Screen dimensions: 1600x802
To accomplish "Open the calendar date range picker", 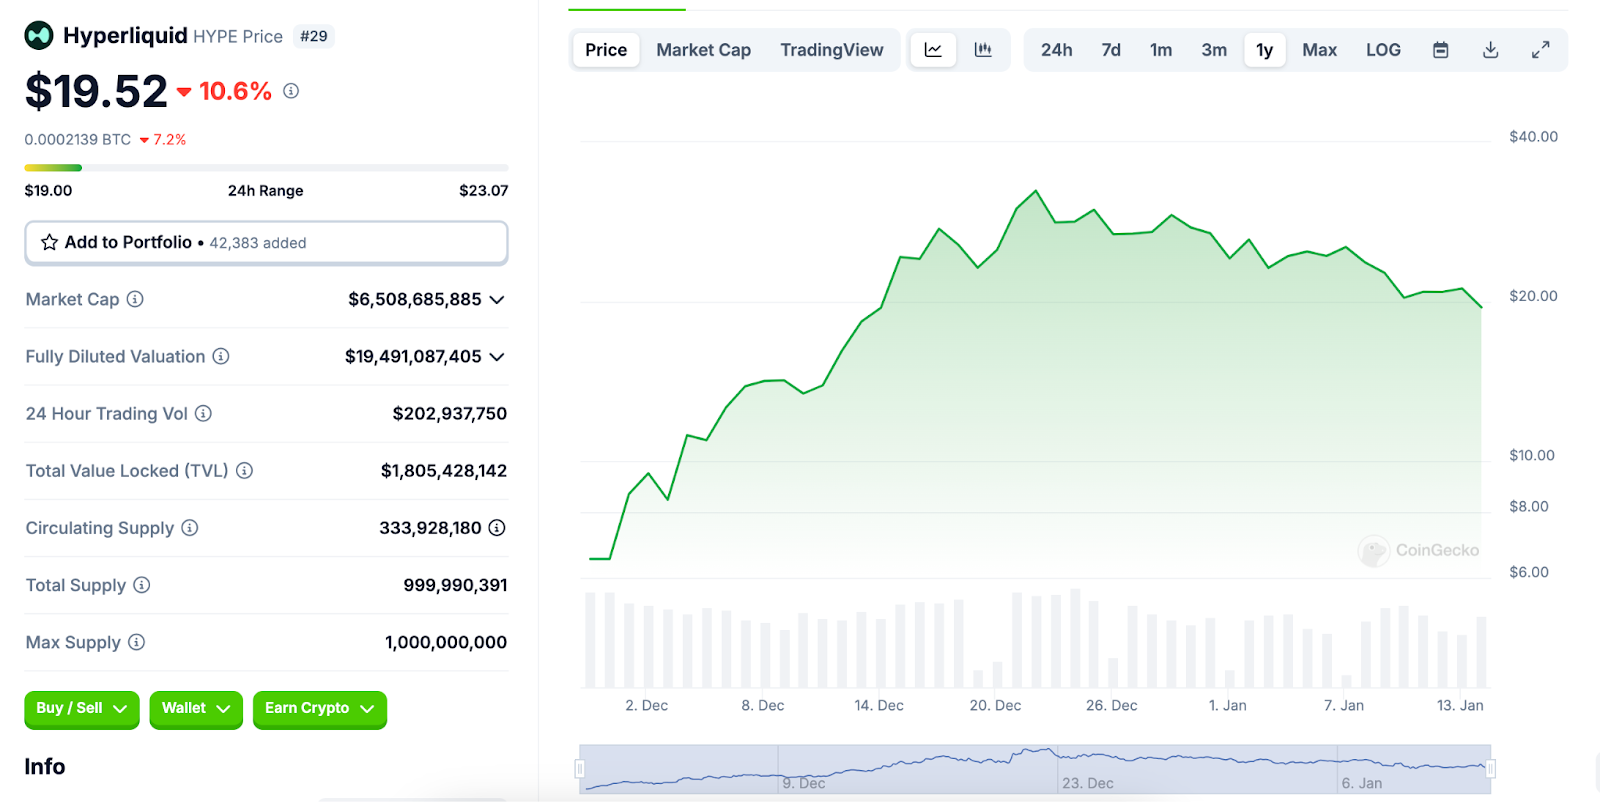I will coord(1441,50).
